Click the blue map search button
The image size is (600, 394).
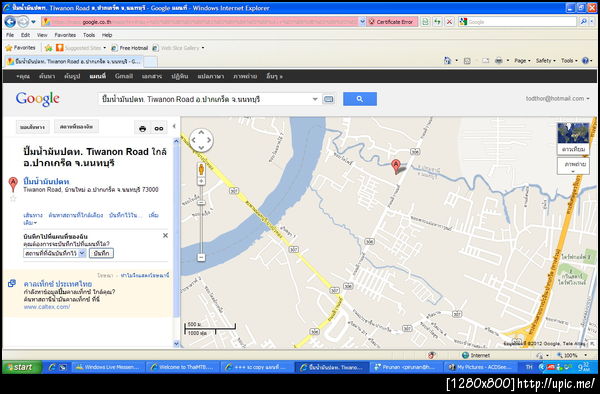pyautogui.click(x=360, y=99)
